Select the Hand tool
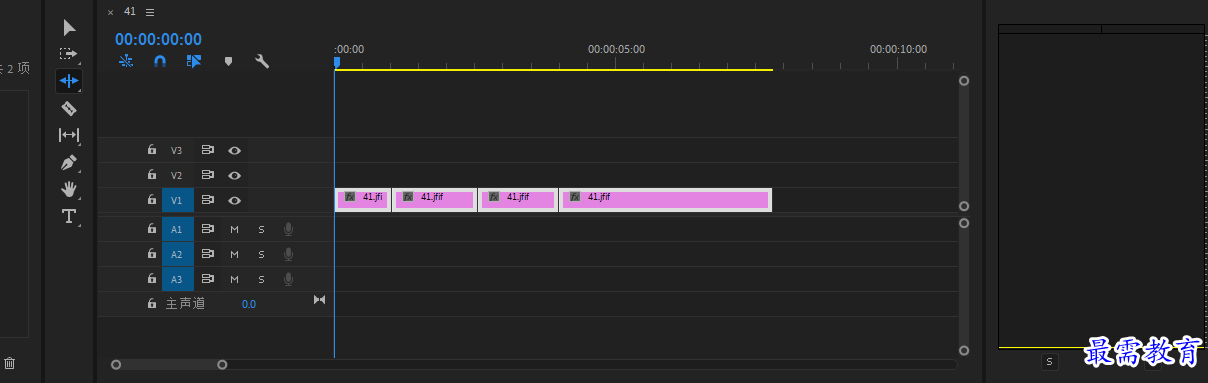Viewport: 1208px width, 383px height. tap(69, 189)
